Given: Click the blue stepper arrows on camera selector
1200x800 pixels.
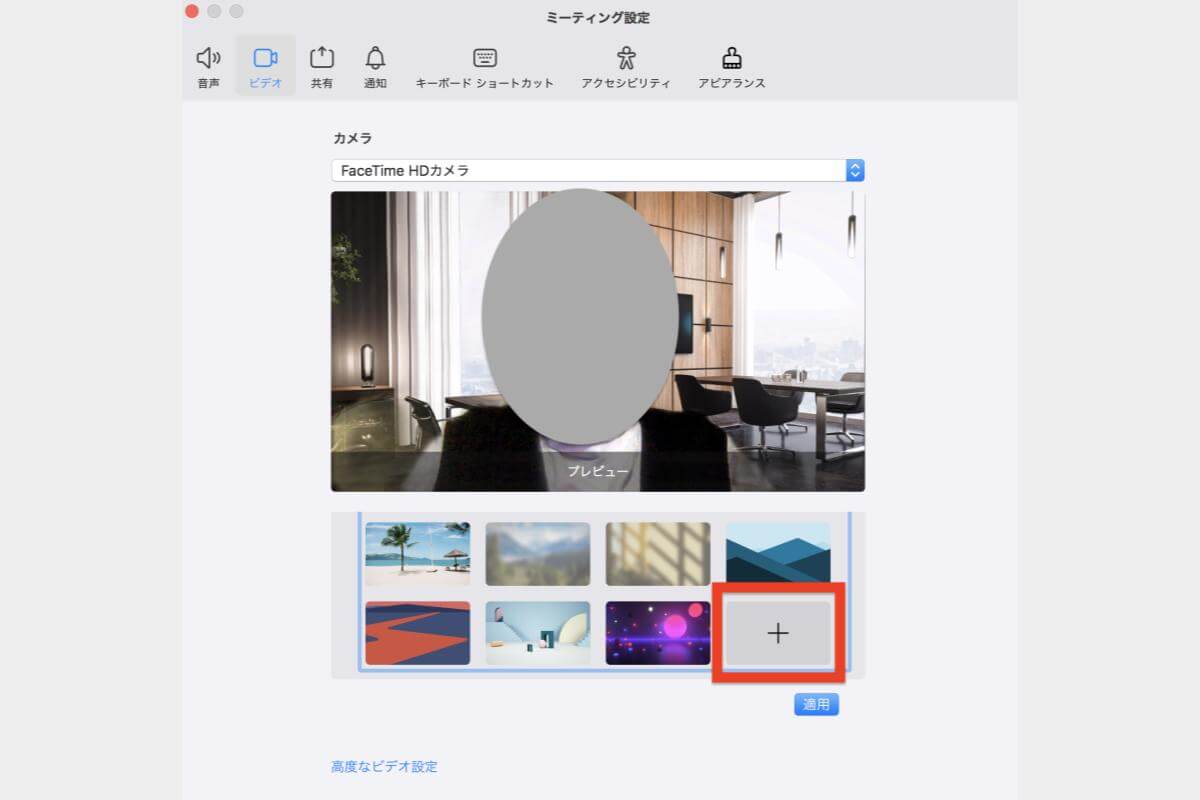Looking at the screenshot, I should click(853, 170).
